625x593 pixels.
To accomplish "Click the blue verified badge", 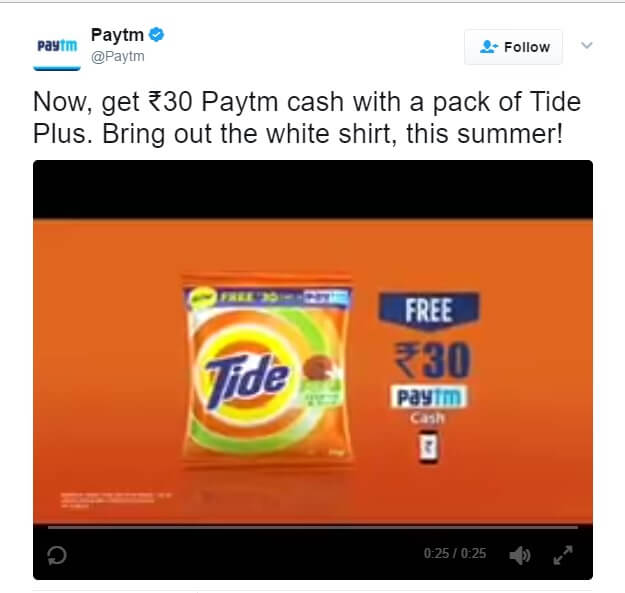I will (x=156, y=34).
